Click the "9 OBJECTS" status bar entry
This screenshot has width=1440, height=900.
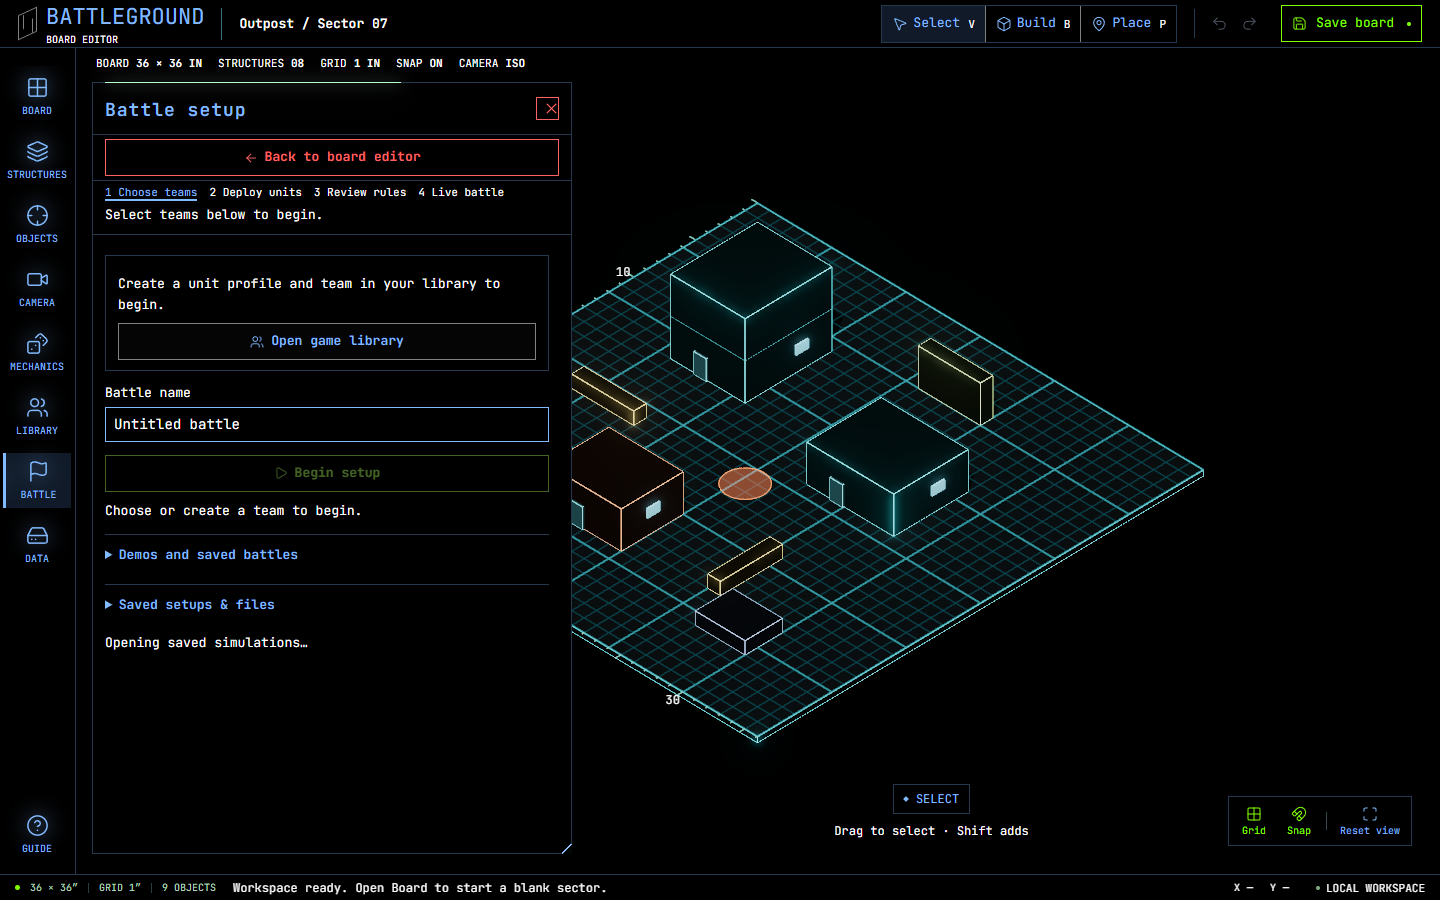(189, 888)
